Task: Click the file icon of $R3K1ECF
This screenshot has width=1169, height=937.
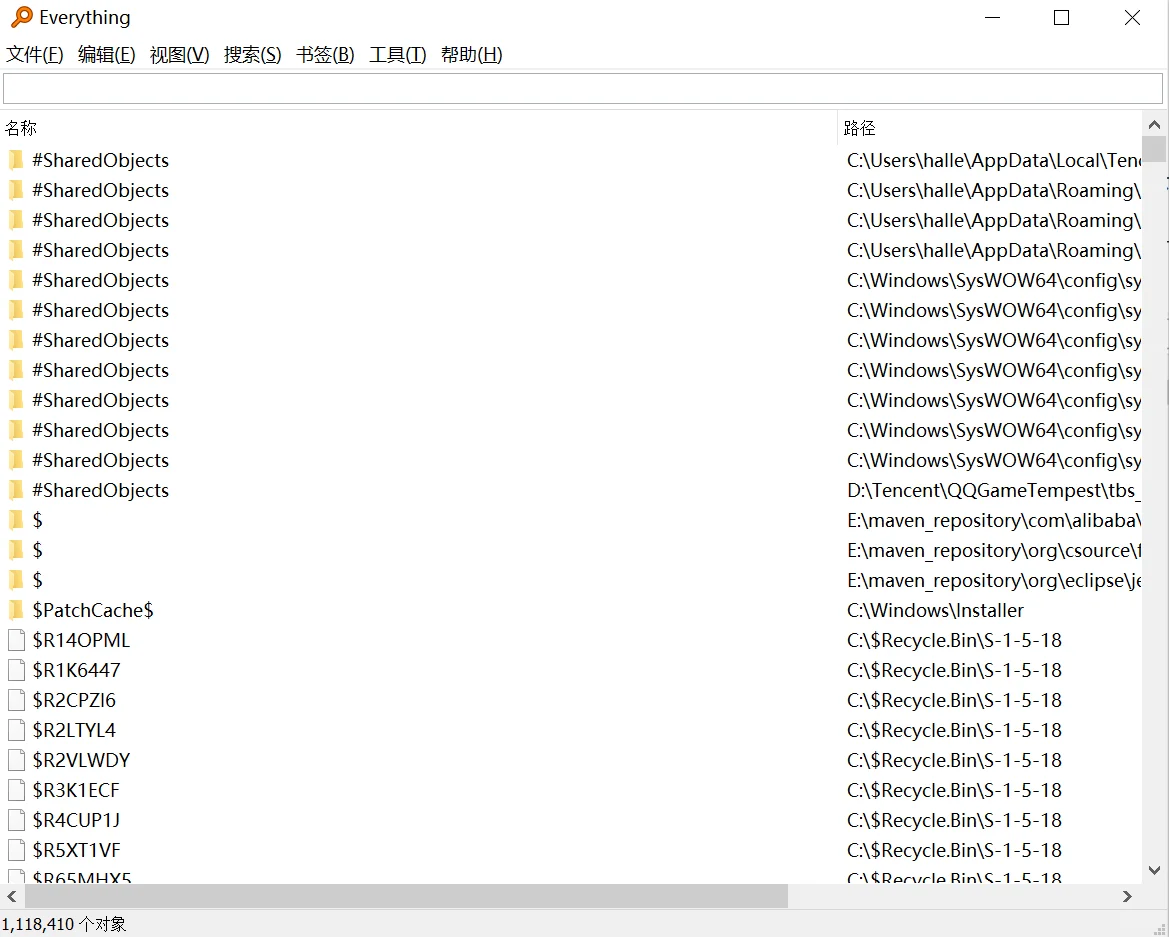Action: click(x=16, y=789)
